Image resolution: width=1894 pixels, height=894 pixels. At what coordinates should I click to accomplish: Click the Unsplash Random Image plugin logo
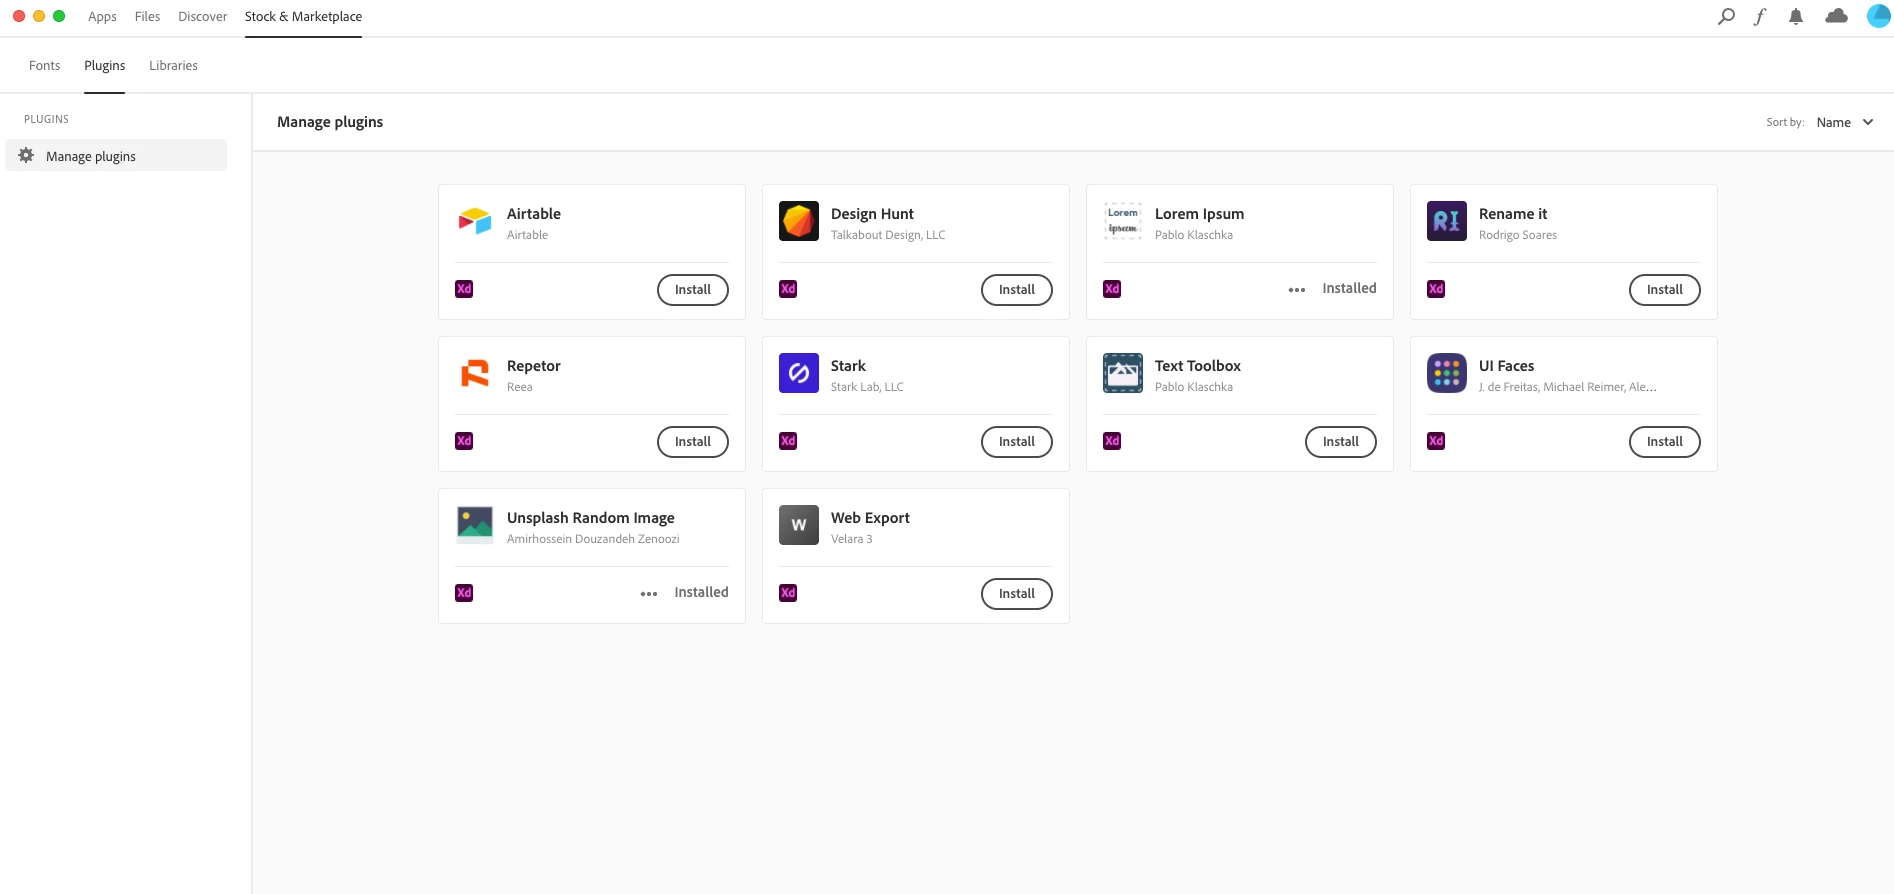(475, 525)
